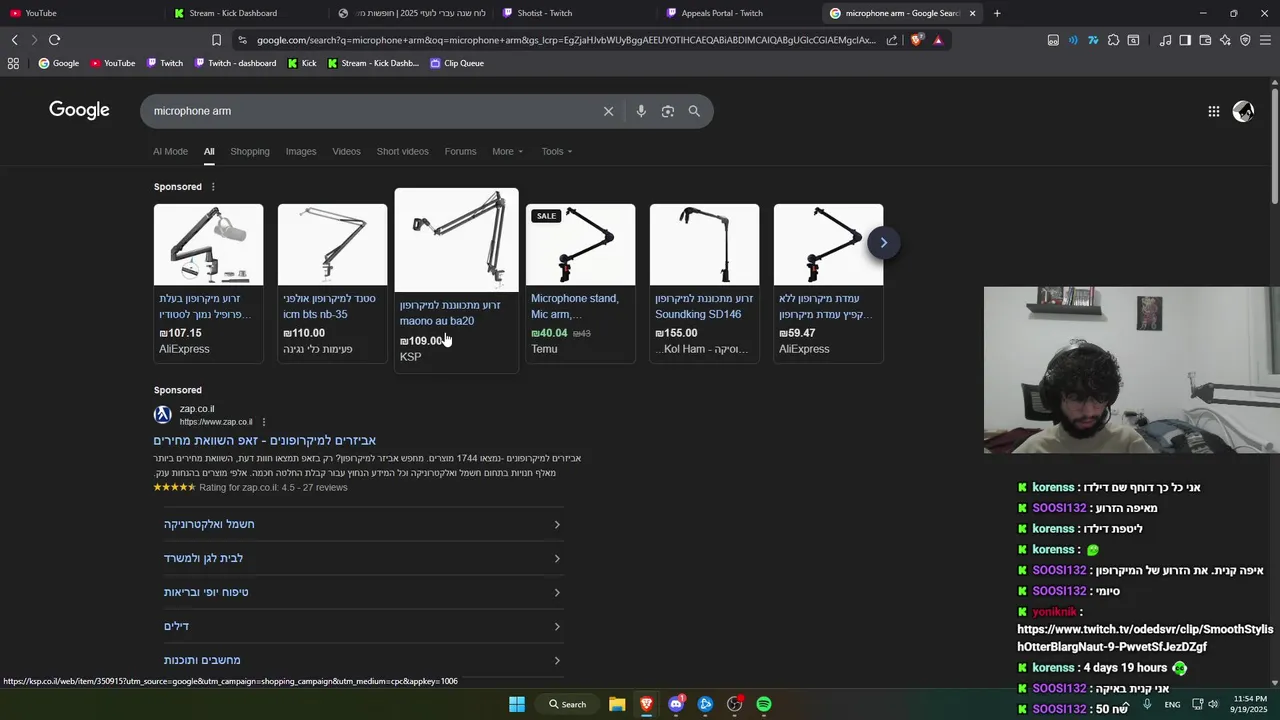Screen dimensions: 1280x720
Task: Share this page via address bar icon
Action: (x=892, y=40)
